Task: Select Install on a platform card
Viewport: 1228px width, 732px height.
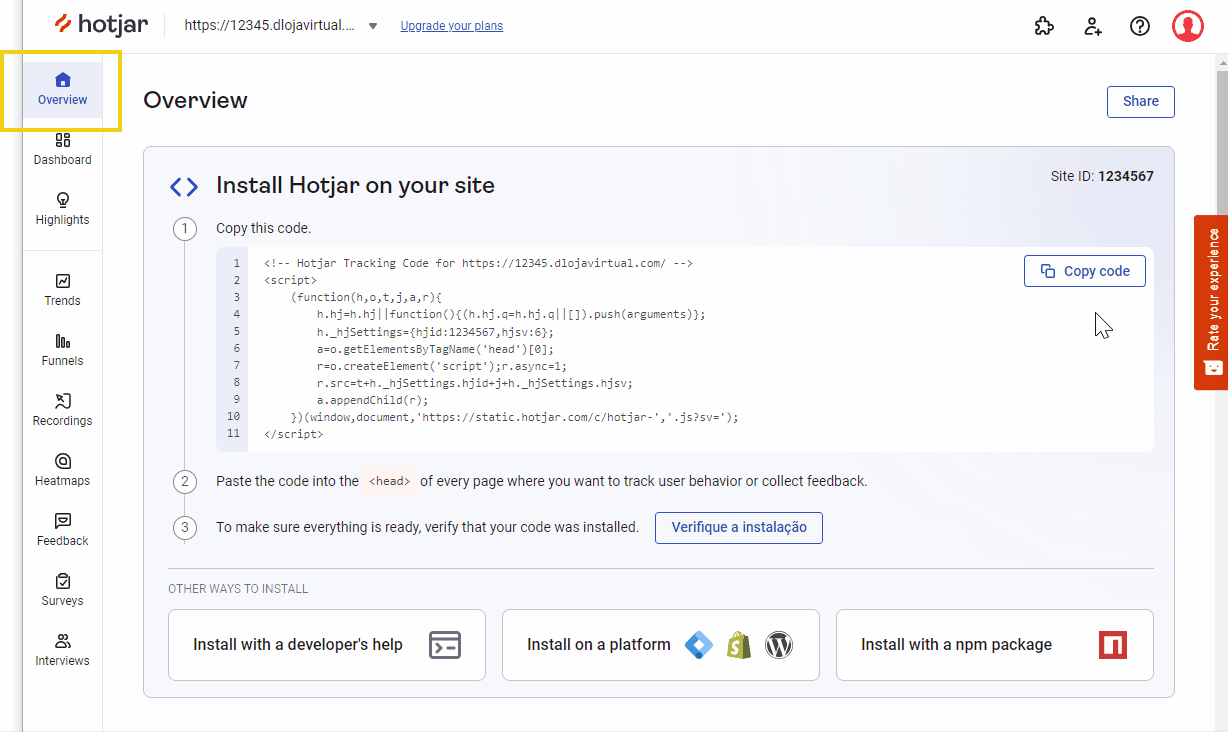Action: (661, 645)
